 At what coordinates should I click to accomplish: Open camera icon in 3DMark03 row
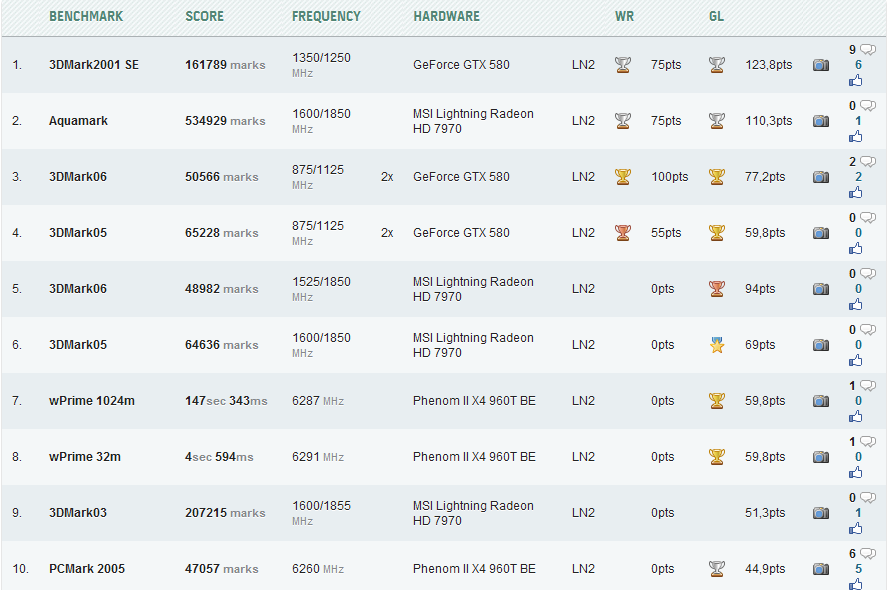tap(821, 513)
